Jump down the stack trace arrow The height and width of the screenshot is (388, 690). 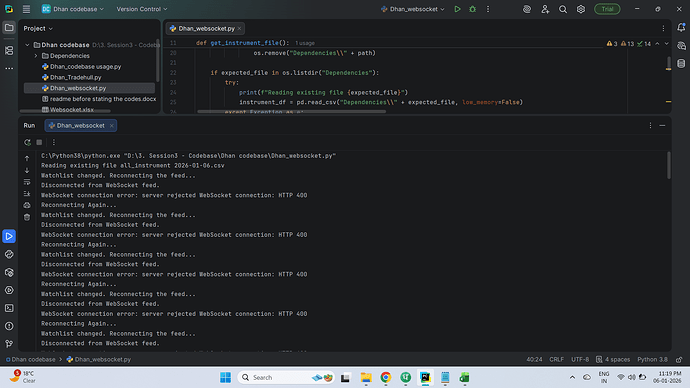pos(27,170)
